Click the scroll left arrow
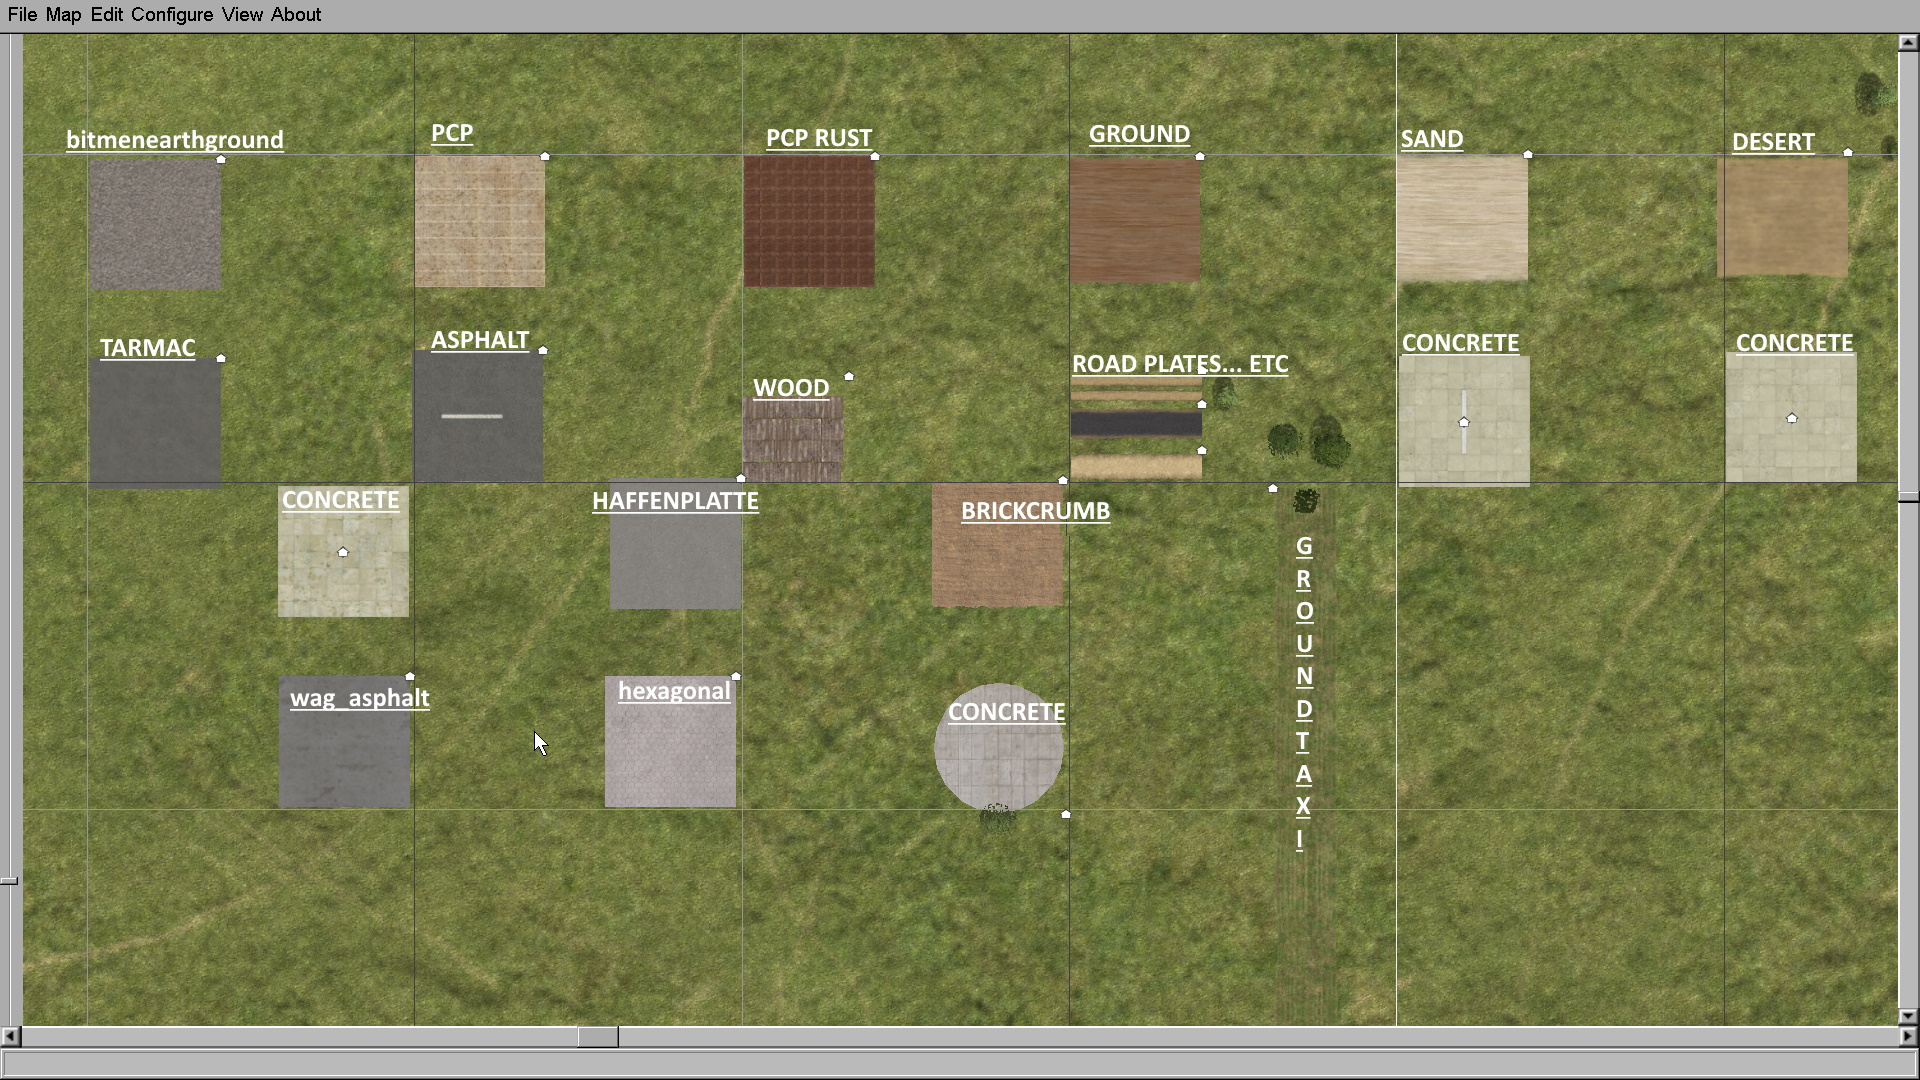The height and width of the screenshot is (1080, 1920). (10, 1037)
